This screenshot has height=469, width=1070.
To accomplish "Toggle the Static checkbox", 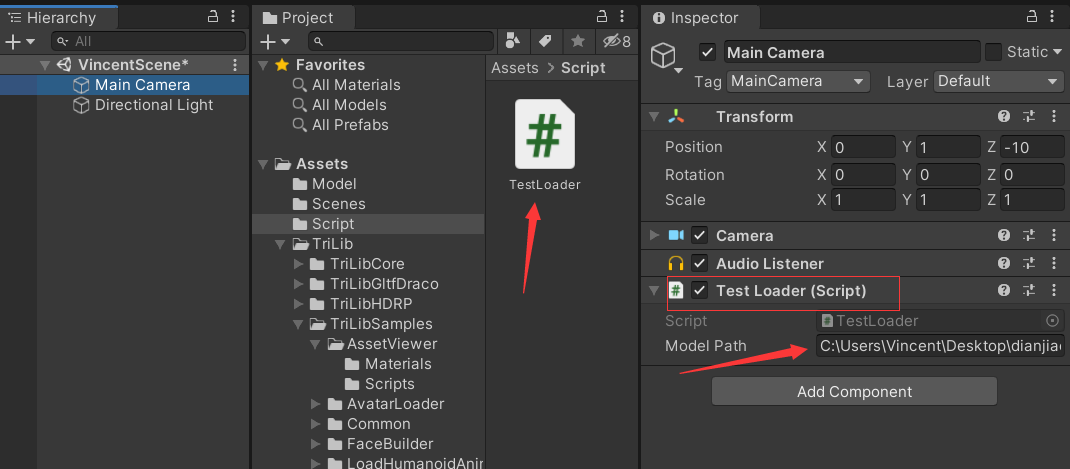I will click(993, 52).
